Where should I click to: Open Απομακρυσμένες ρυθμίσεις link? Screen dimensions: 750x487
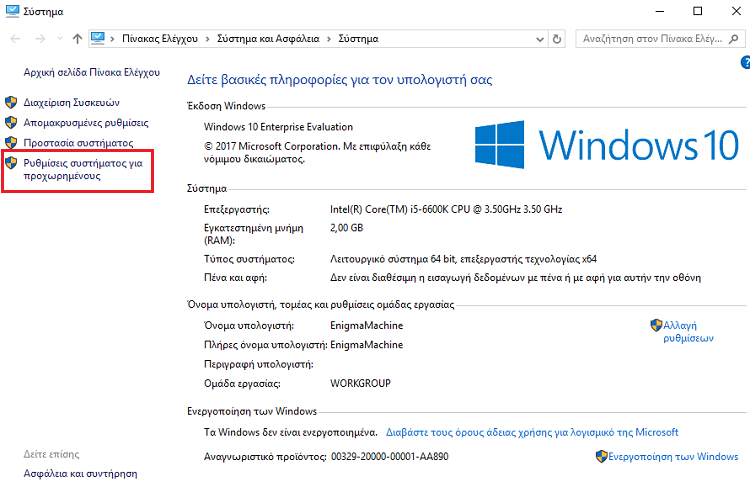86,123
